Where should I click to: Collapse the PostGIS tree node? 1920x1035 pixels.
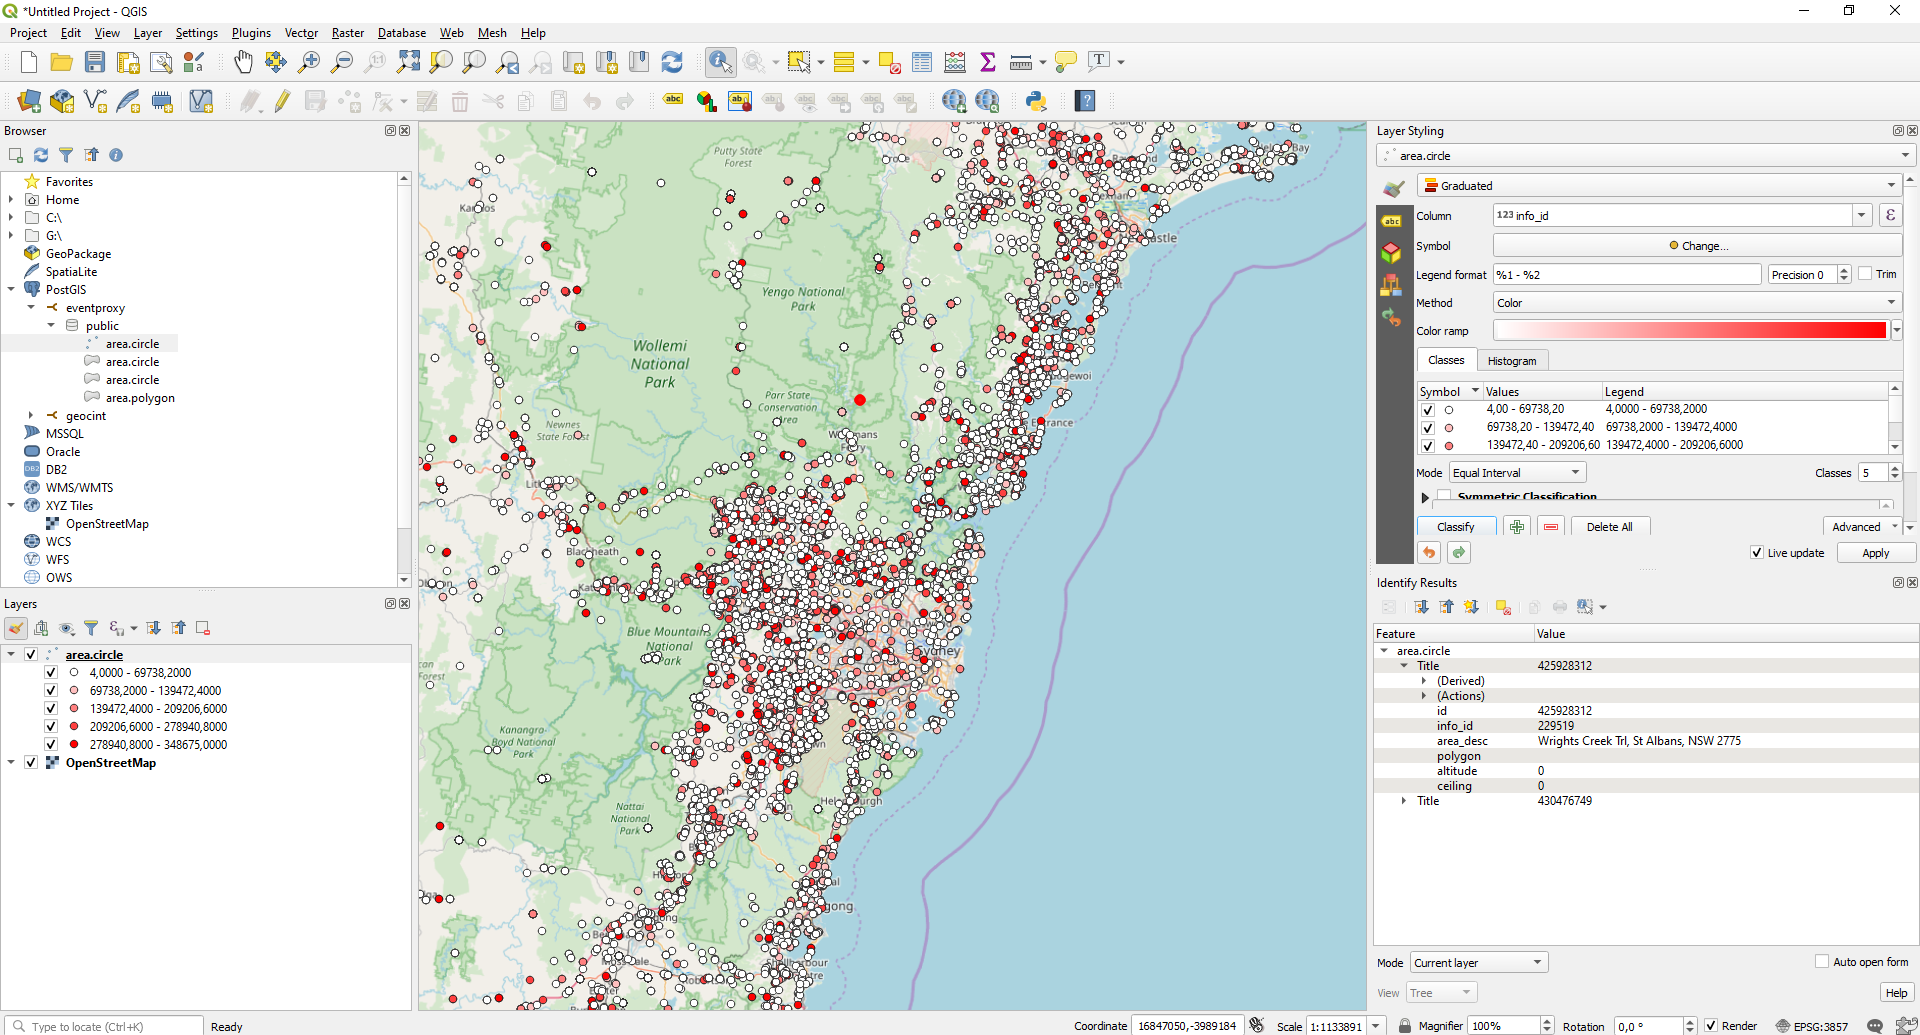point(11,290)
